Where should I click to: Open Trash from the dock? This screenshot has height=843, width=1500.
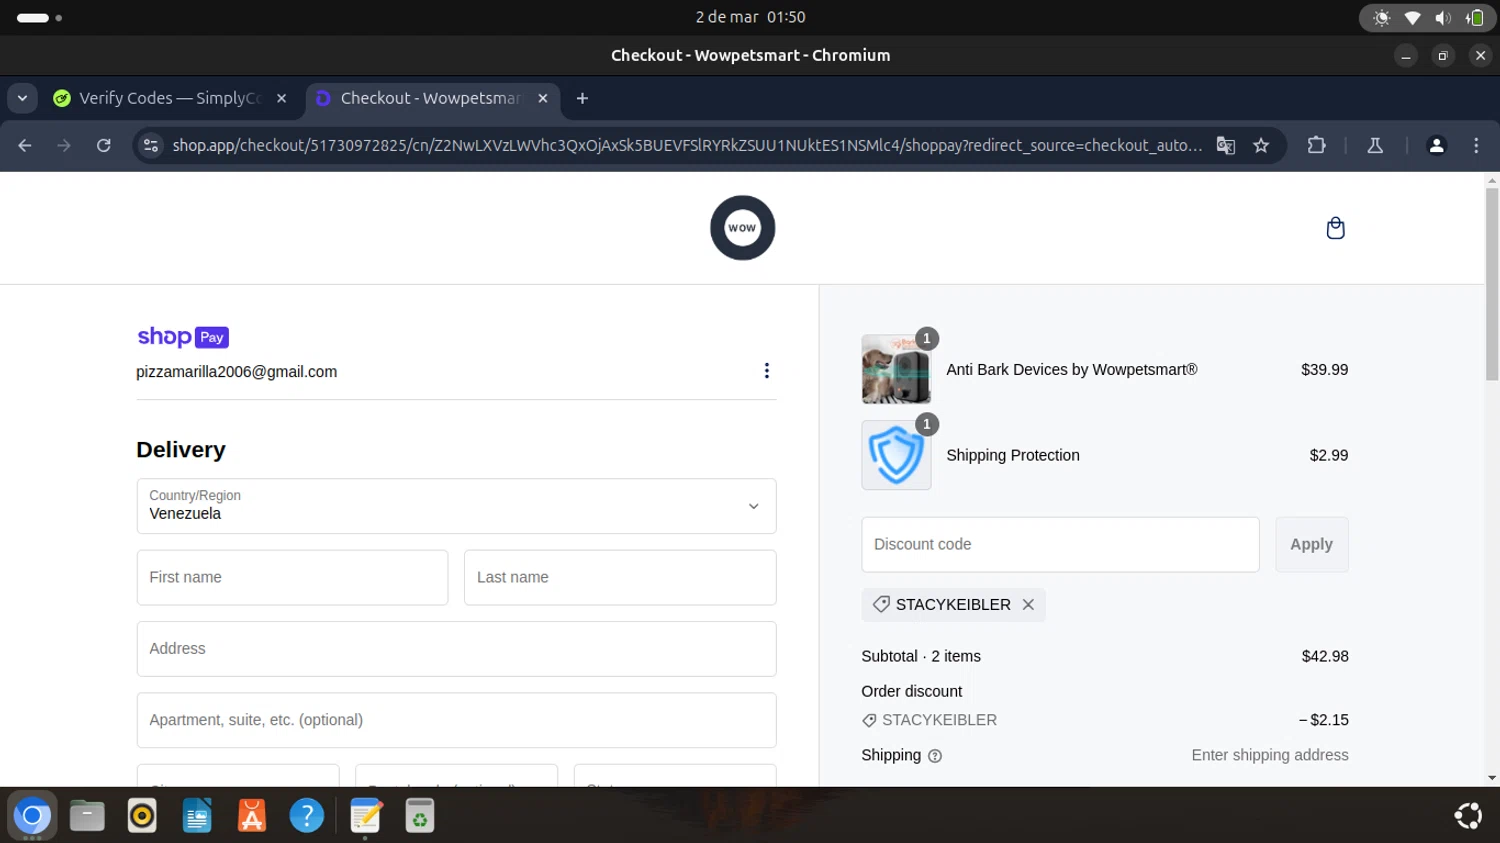point(420,816)
